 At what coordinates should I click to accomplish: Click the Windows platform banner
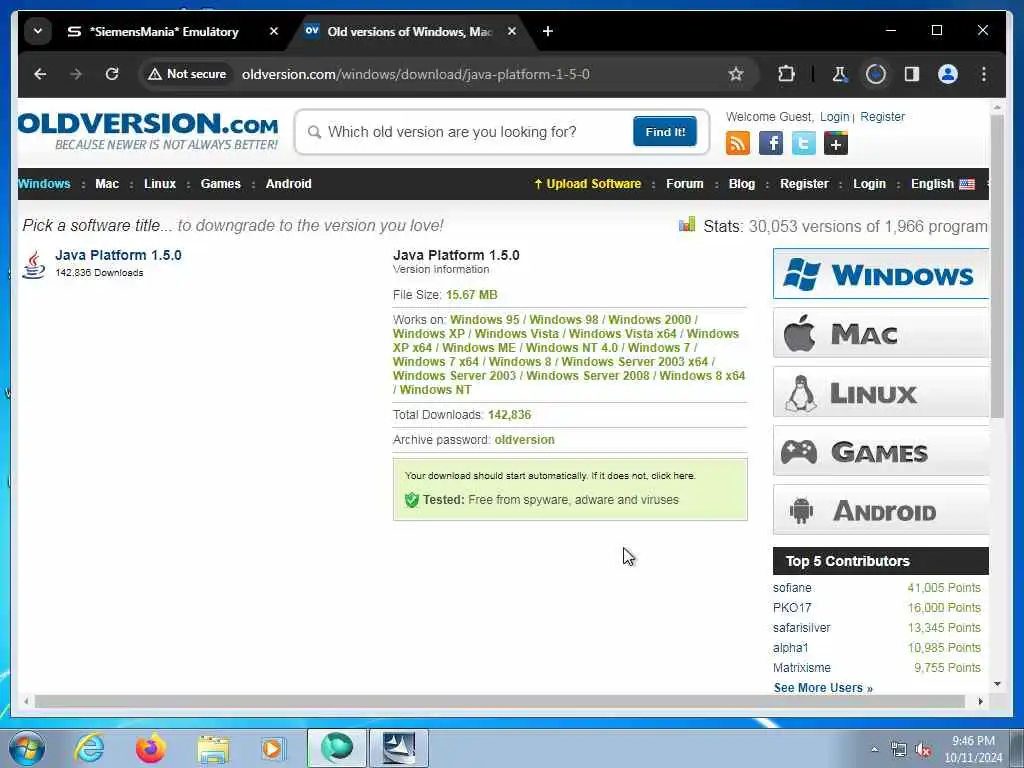[x=880, y=274]
